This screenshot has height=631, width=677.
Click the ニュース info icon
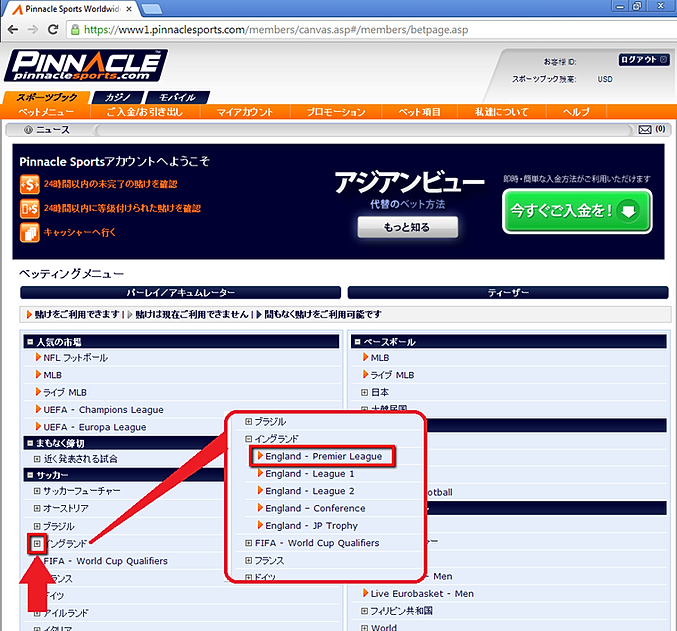tap(28, 130)
